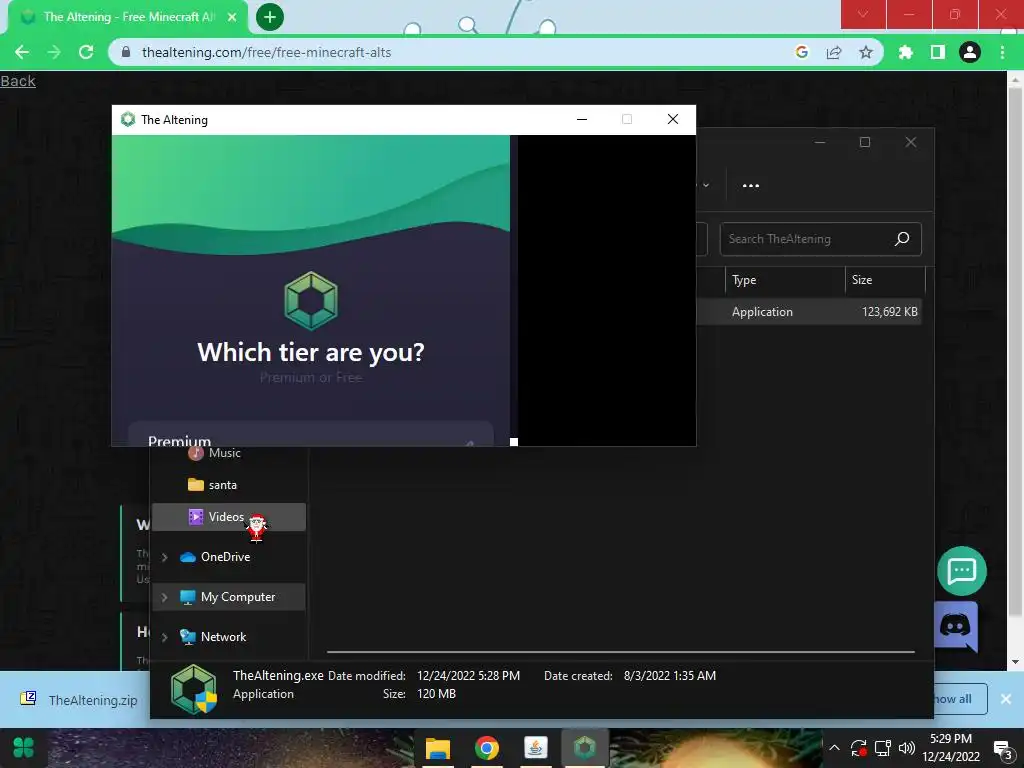Open Chrome from the taskbar
This screenshot has height=768, width=1024.
click(487, 748)
